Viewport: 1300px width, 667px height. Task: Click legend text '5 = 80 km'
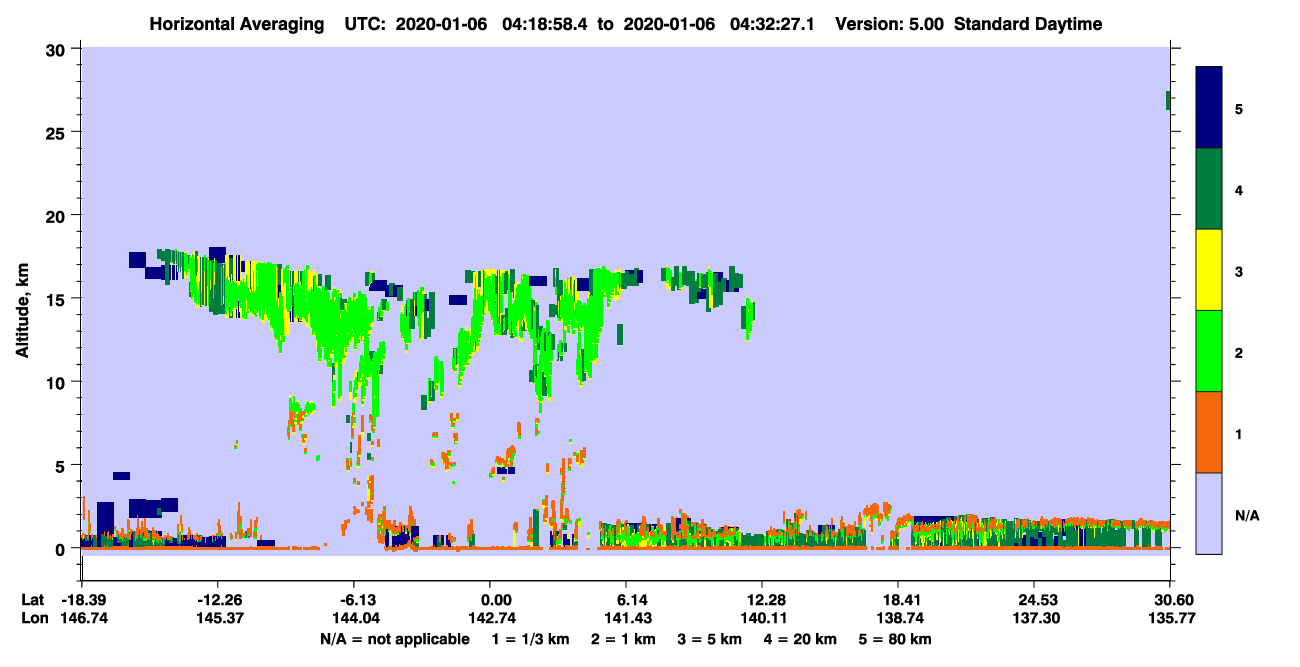pos(894,639)
